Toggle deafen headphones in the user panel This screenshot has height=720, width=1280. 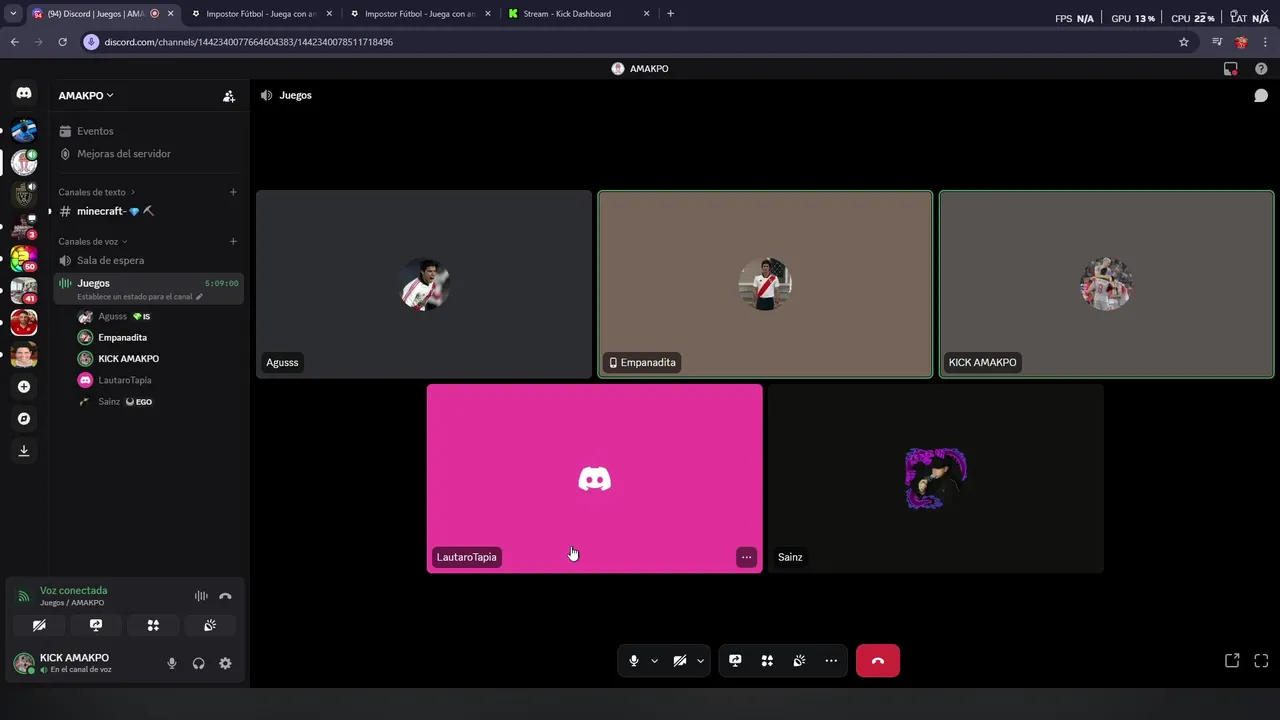(198, 663)
